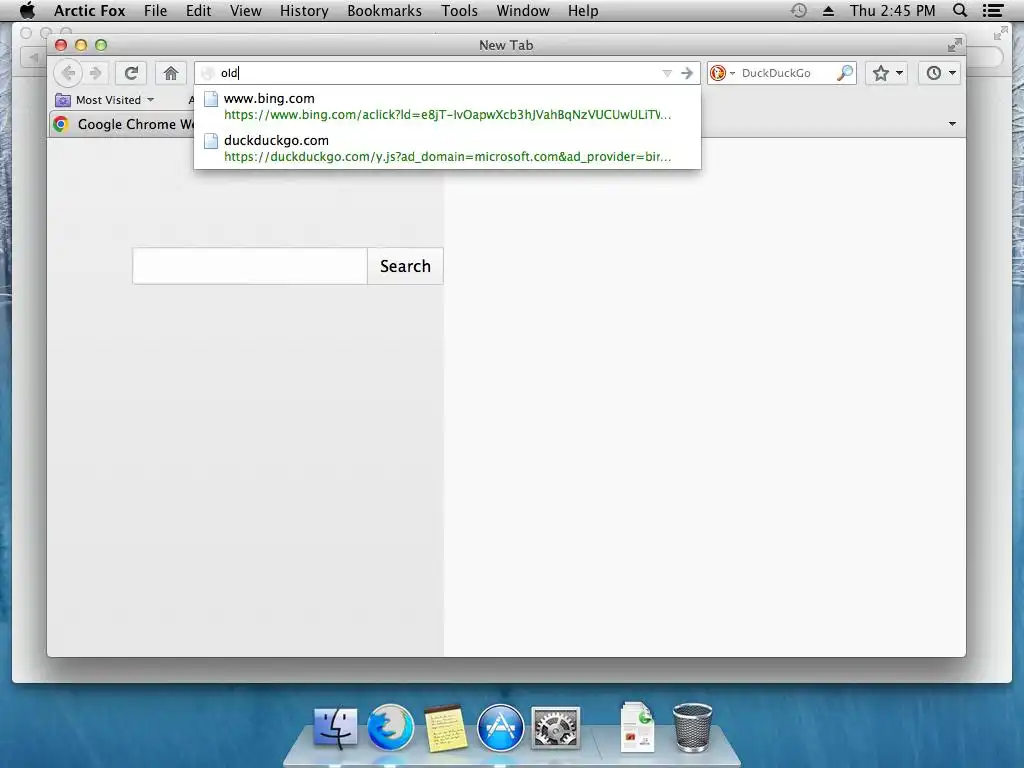1024x768 pixels.
Task: Zoom the window with green button
Action: tap(101, 45)
